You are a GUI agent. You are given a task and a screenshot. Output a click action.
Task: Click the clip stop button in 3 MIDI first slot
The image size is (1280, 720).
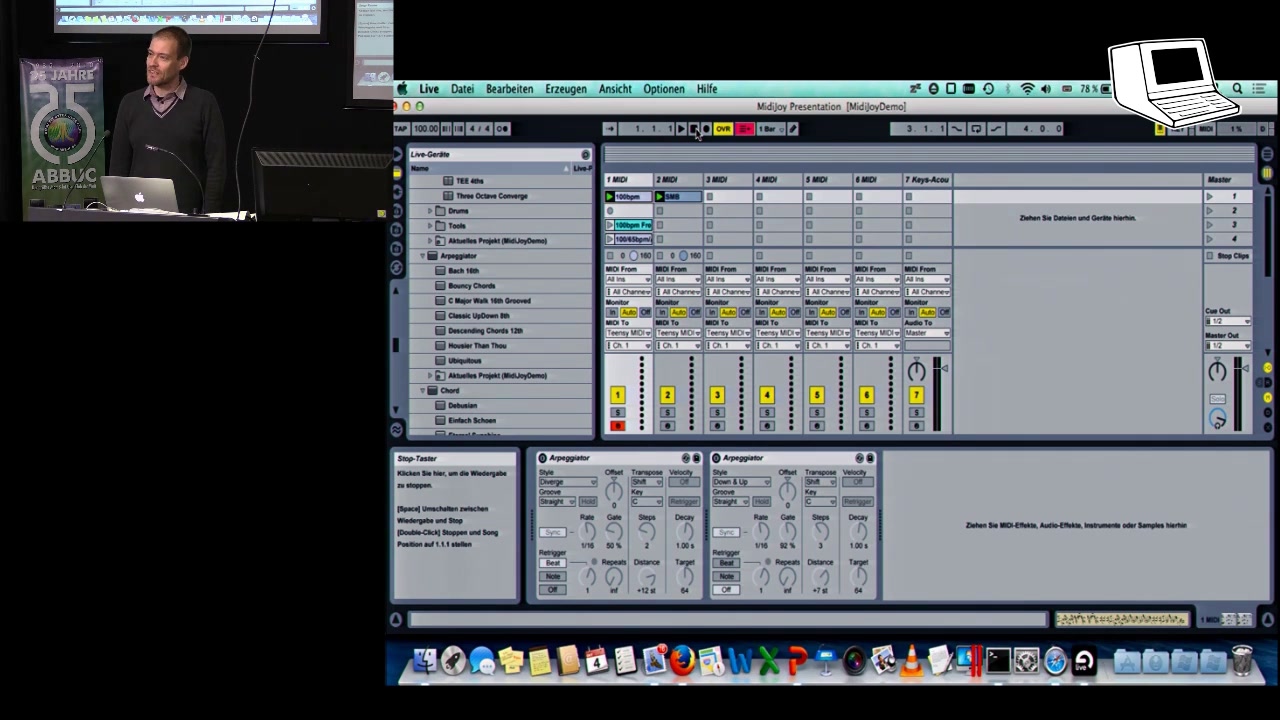pos(710,197)
